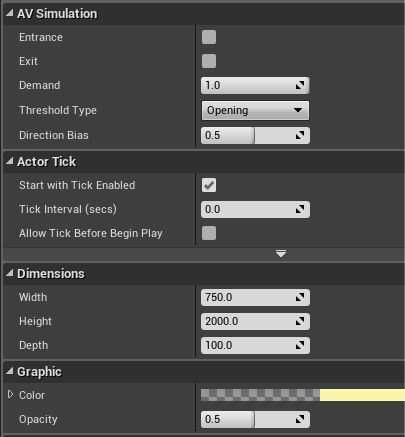Collapse the Dimensions section
The width and height of the screenshot is (405, 437).
point(10,273)
